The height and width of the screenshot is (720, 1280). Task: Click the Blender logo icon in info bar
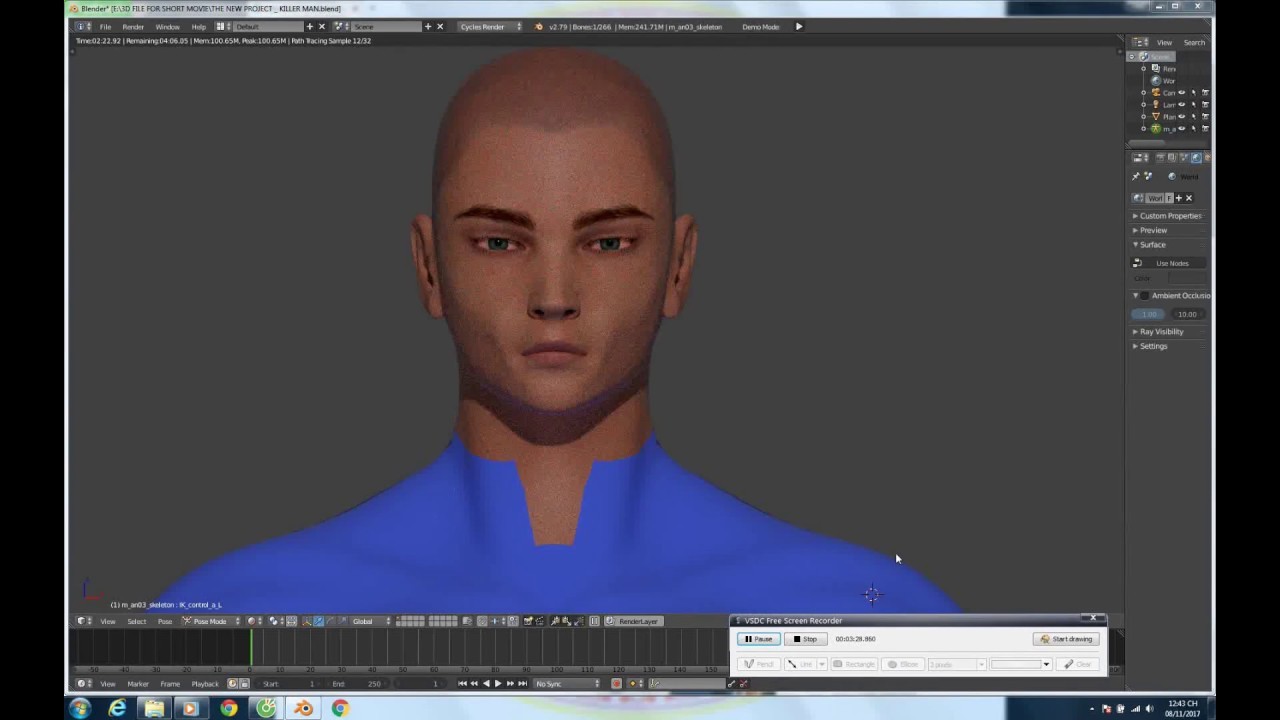[x=540, y=27]
